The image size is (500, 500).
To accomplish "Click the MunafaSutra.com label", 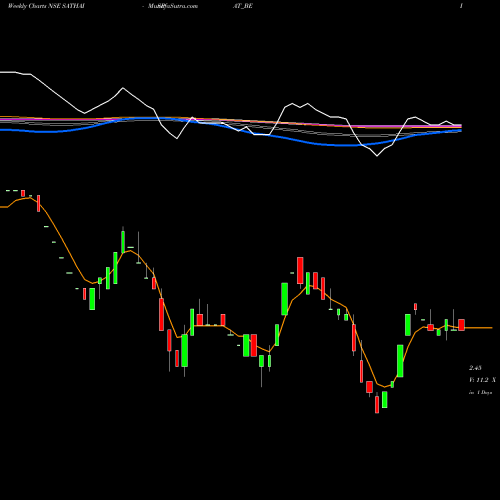I will point(173,6).
